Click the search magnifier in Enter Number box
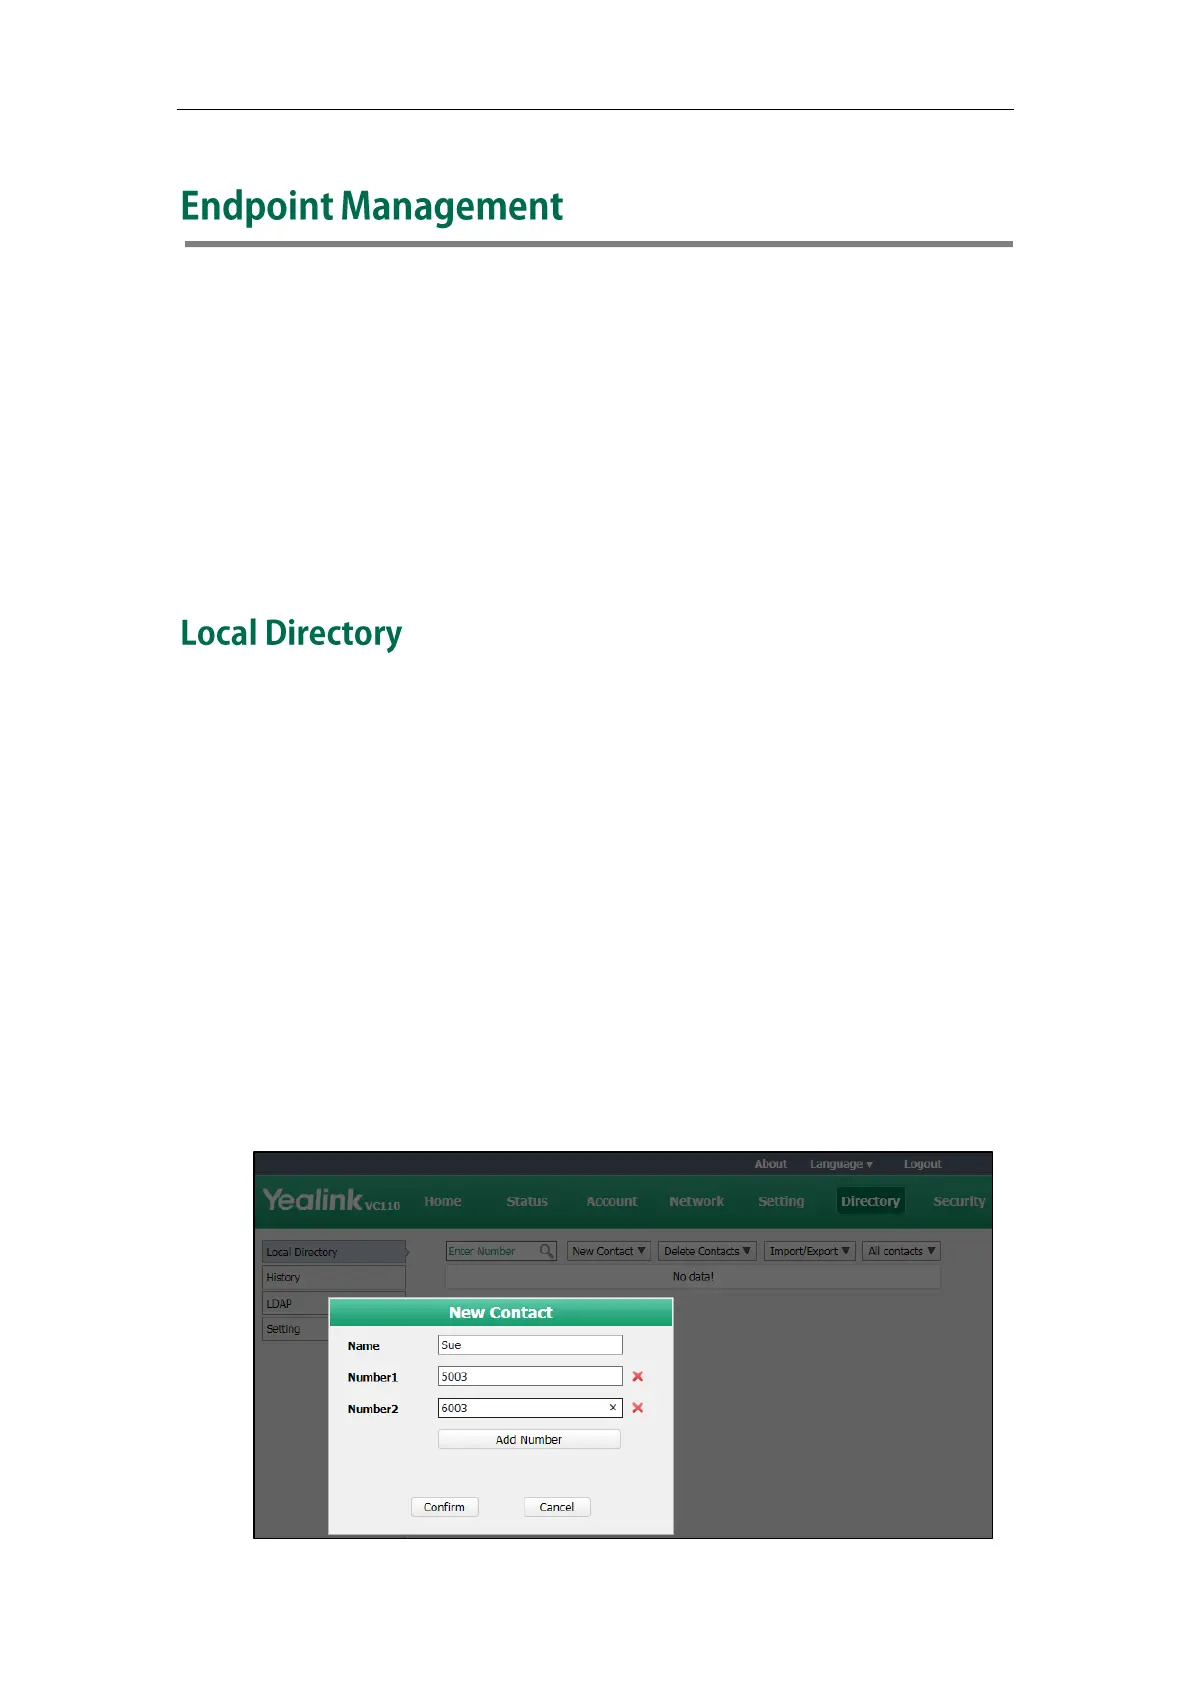The height and width of the screenshot is (1684, 1191). pos(546,1251)
